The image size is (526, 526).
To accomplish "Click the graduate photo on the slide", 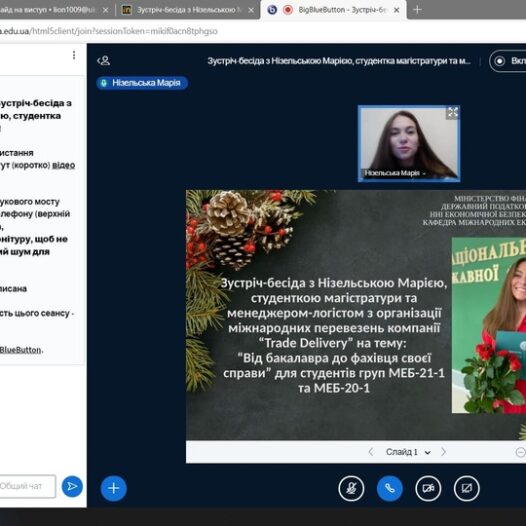I will [x=489, y=325].
